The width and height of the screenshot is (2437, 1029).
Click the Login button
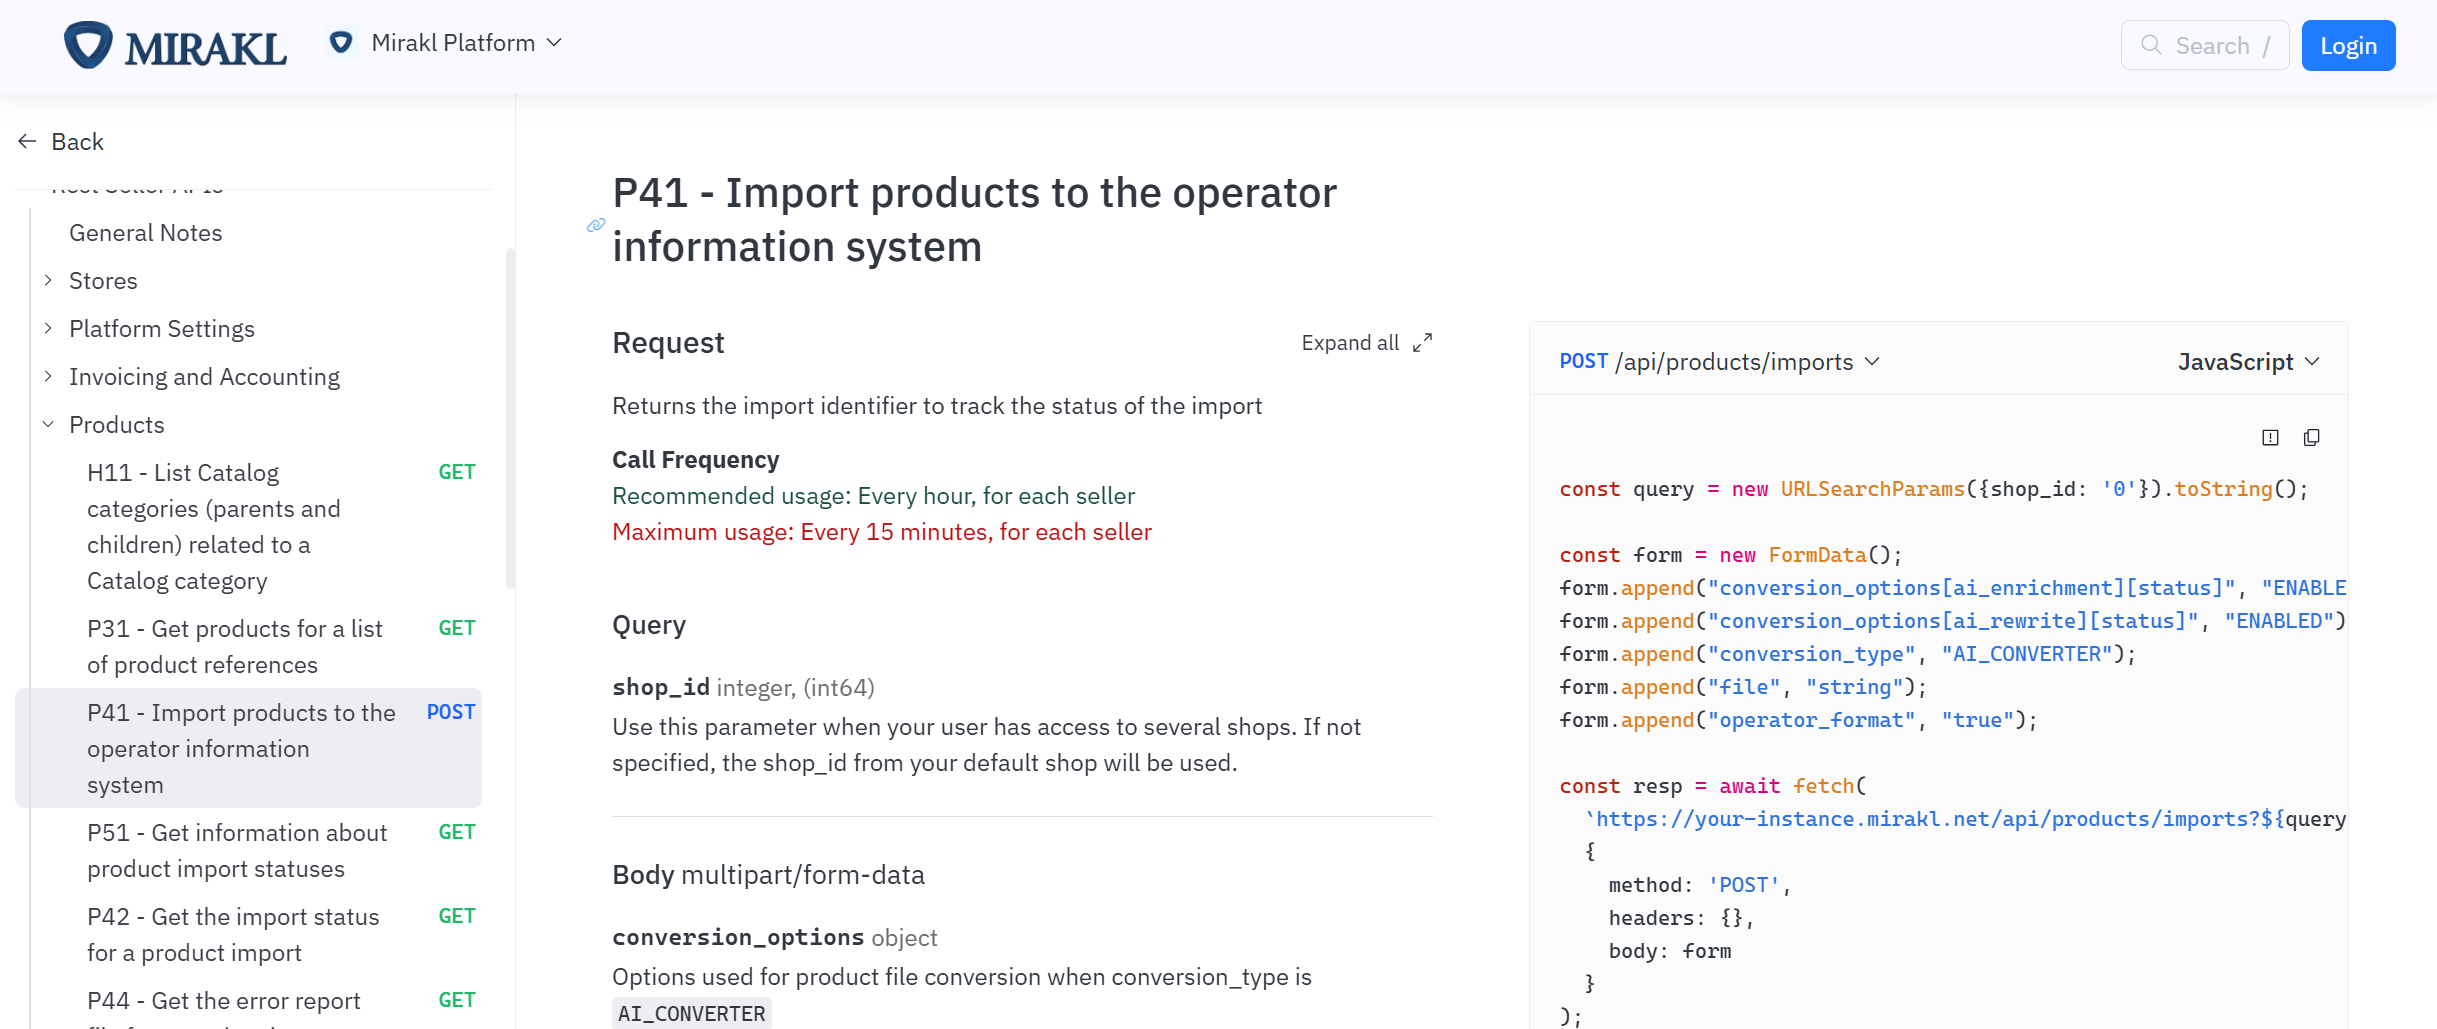pos(2348,45)
